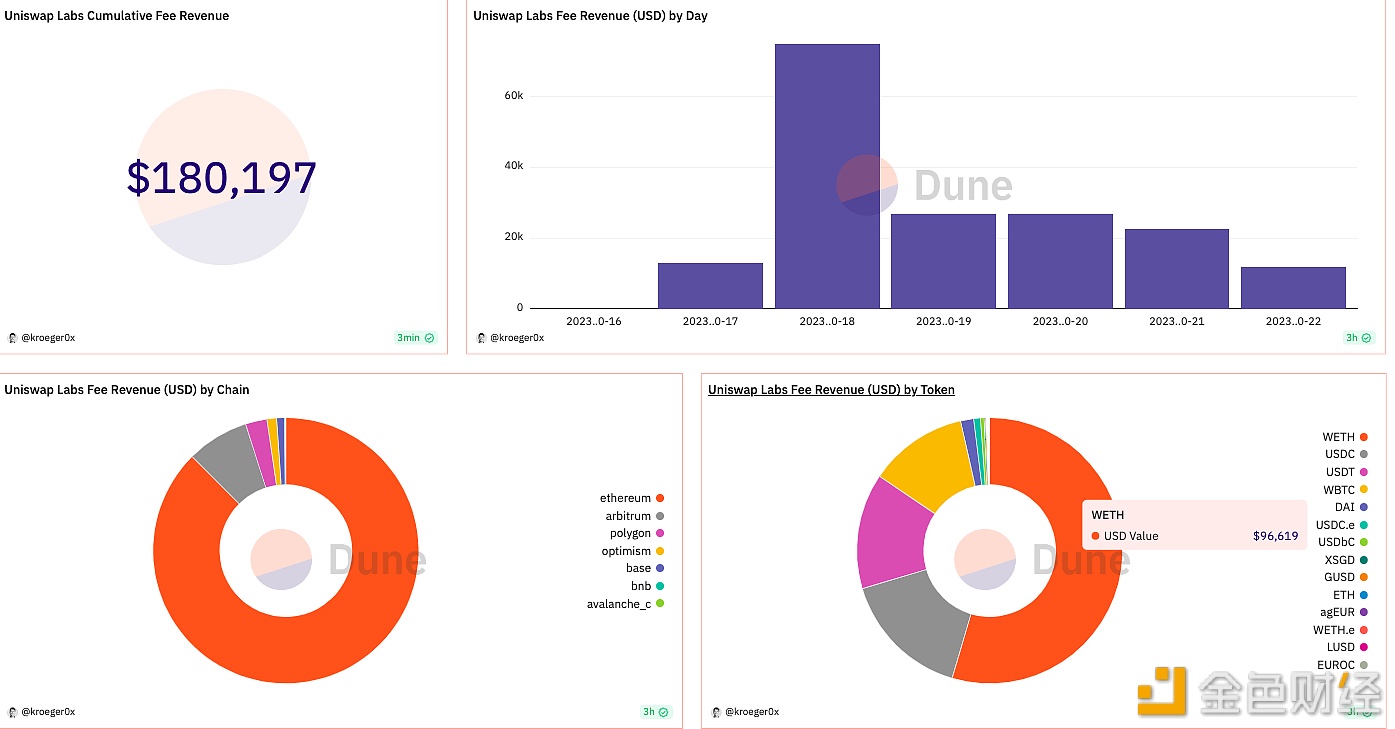
Task: Click the orange WETH color dot in the token legend
Action: (1363, 437)
